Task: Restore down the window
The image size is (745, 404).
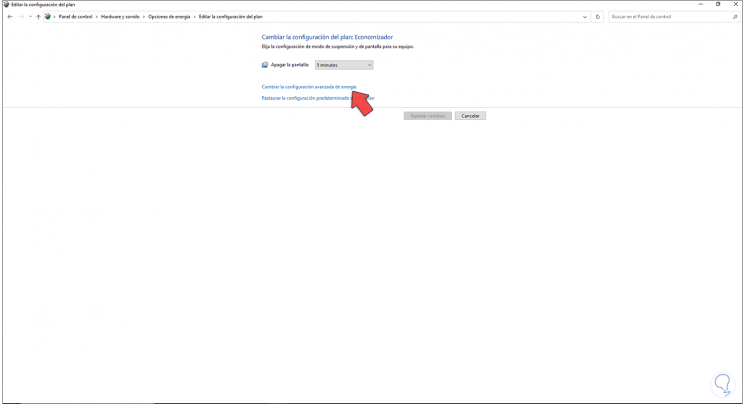Action: 718,4
